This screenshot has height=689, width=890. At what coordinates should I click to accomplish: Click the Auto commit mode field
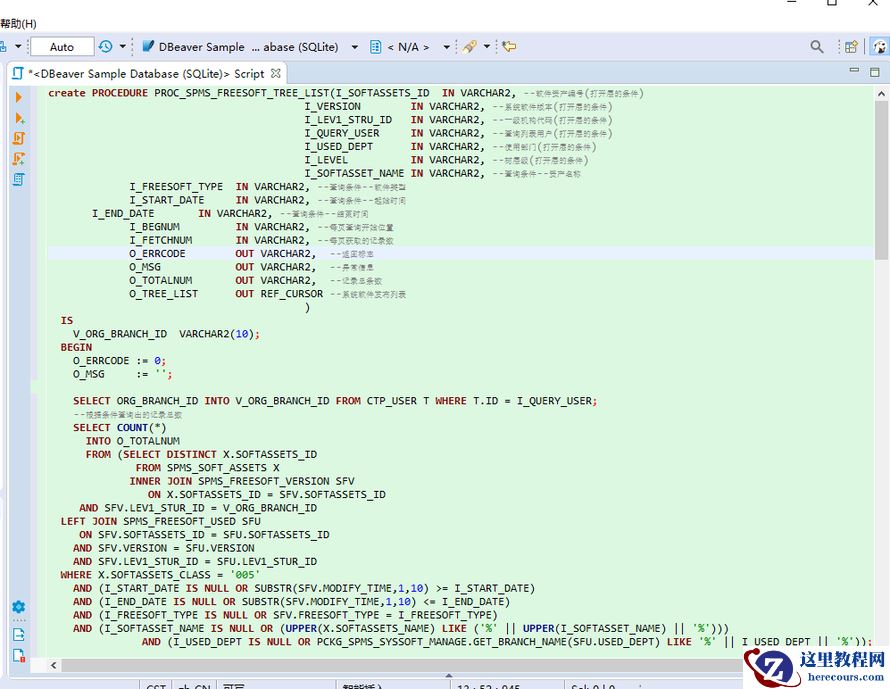click(x=62, y=47)
